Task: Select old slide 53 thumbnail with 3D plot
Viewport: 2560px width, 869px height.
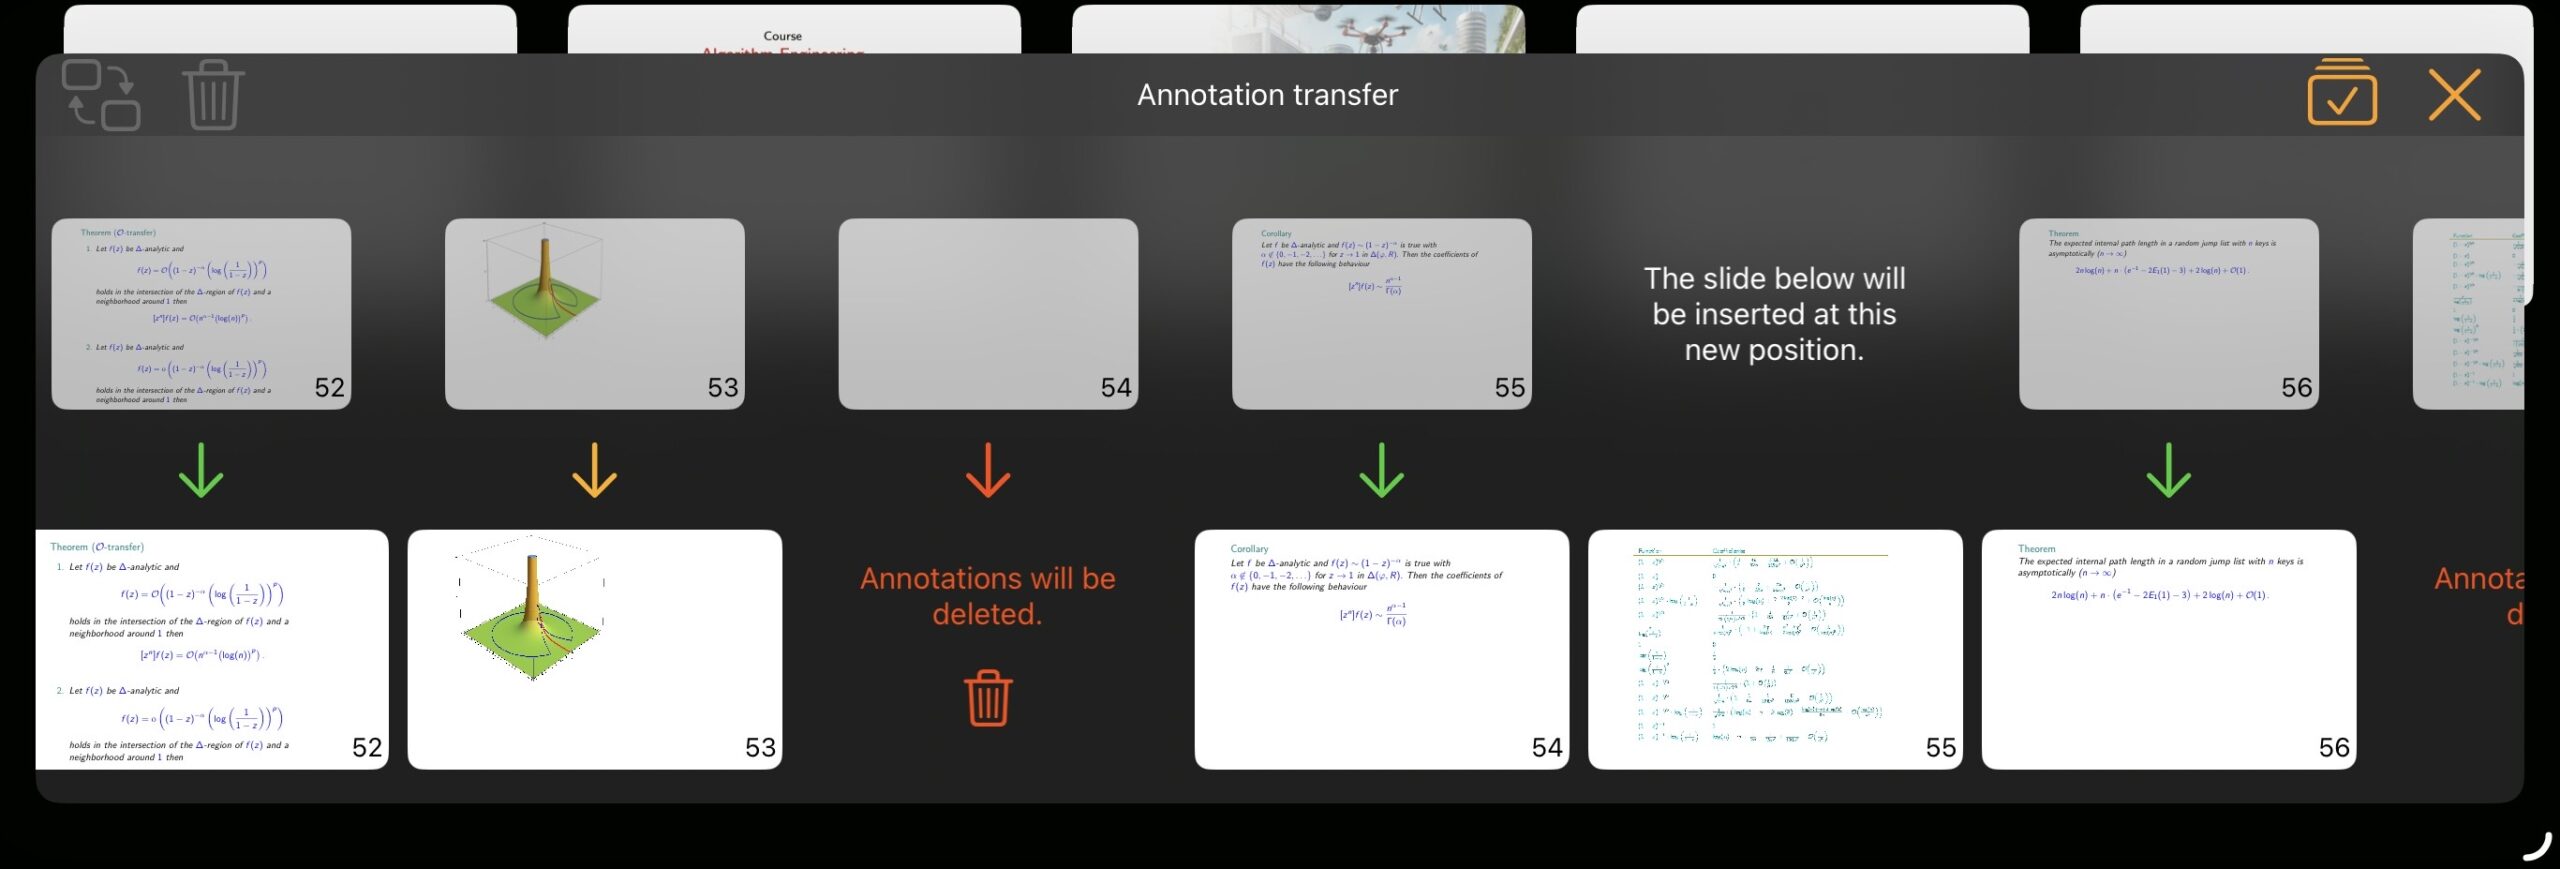Action: (x=594, y=314)
